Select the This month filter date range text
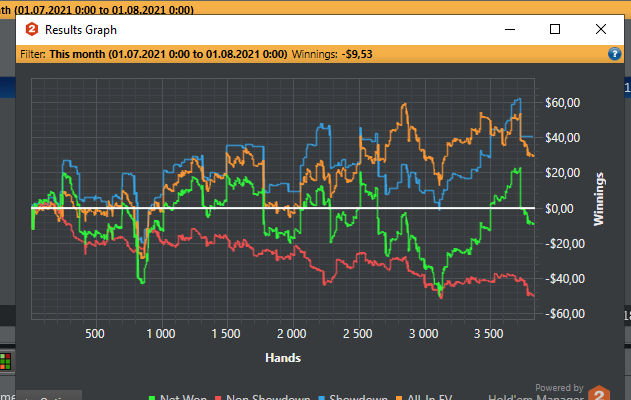The width and height of the screenshot is (631, 400). tap(169, 54)
